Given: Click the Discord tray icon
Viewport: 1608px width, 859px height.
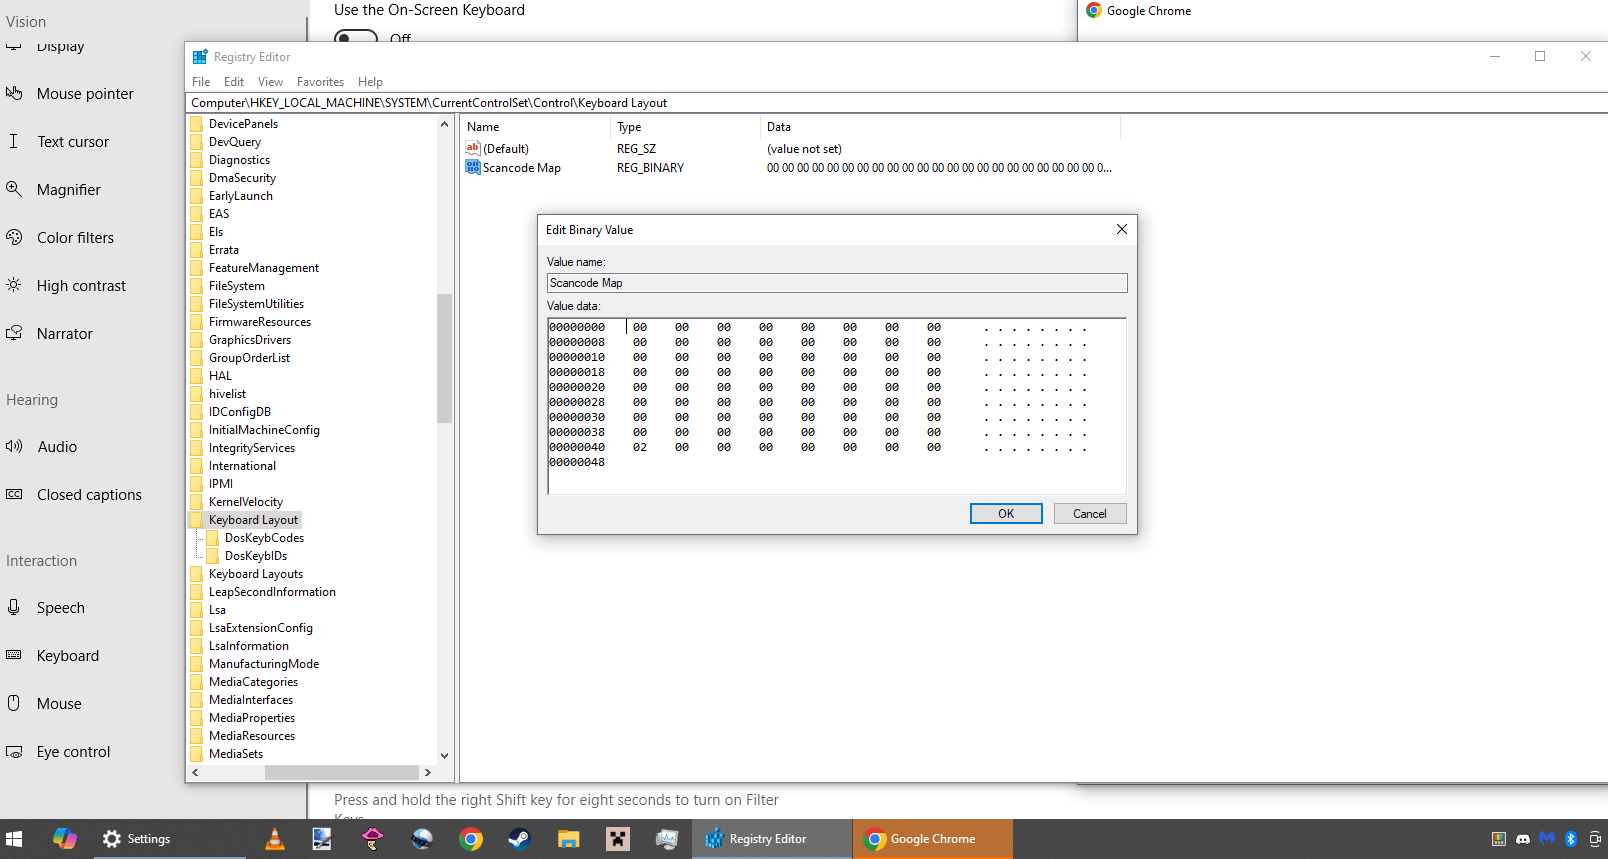Looking at the screenshot, I should tap(1523, 839).
